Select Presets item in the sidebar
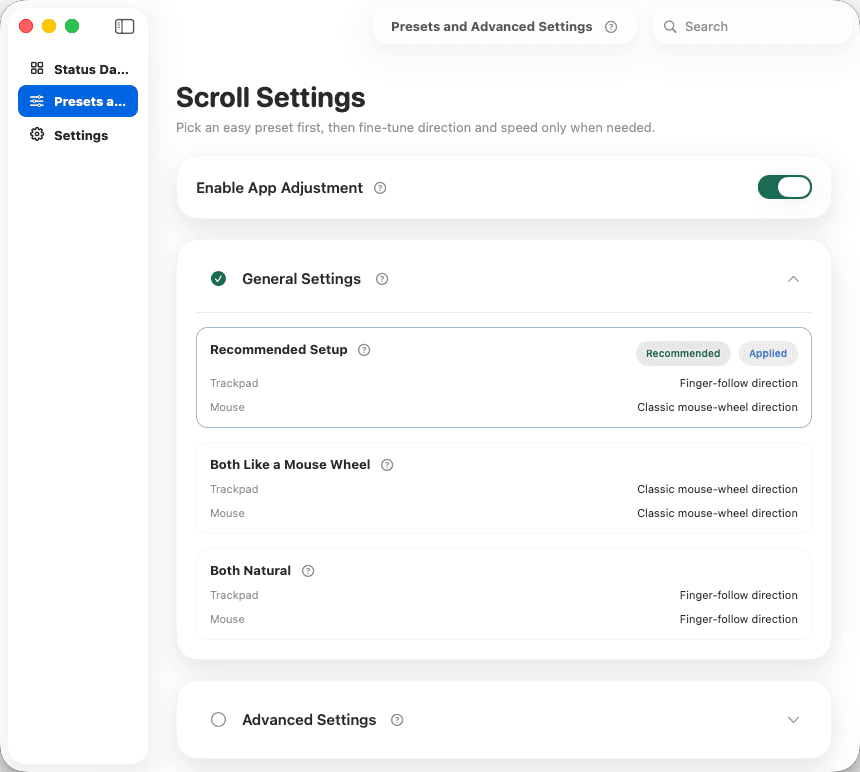860x772 pixels. pos(78,101)
